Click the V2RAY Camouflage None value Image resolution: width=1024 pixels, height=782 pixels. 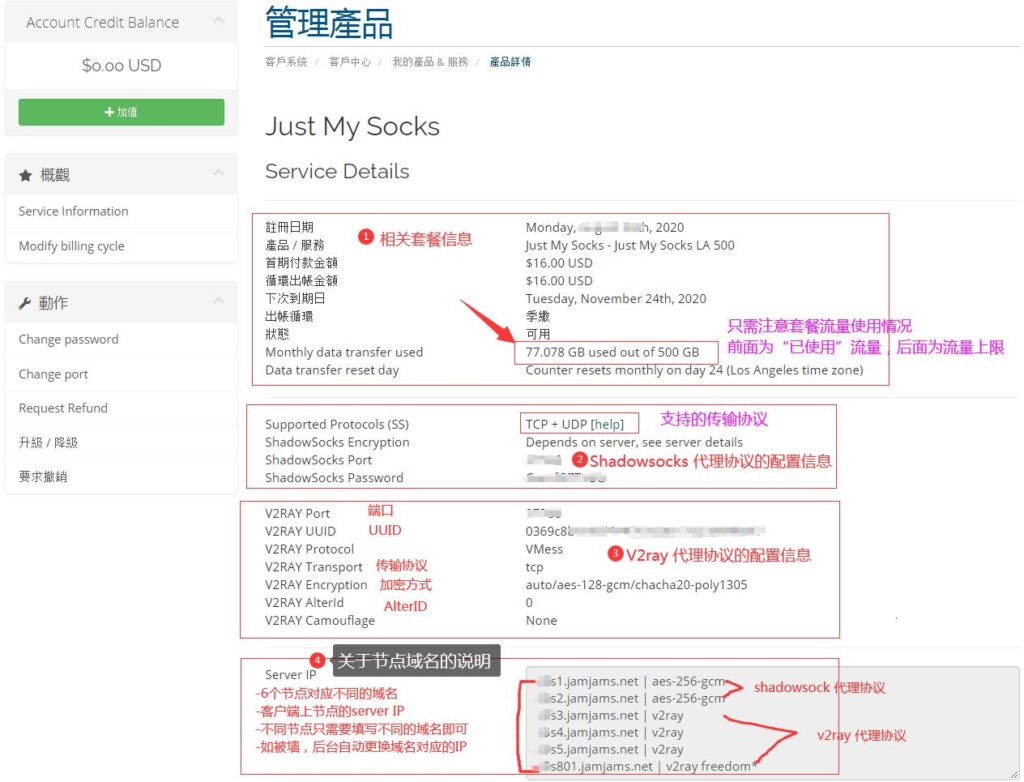pyautogui.click(x=541, y=620)
